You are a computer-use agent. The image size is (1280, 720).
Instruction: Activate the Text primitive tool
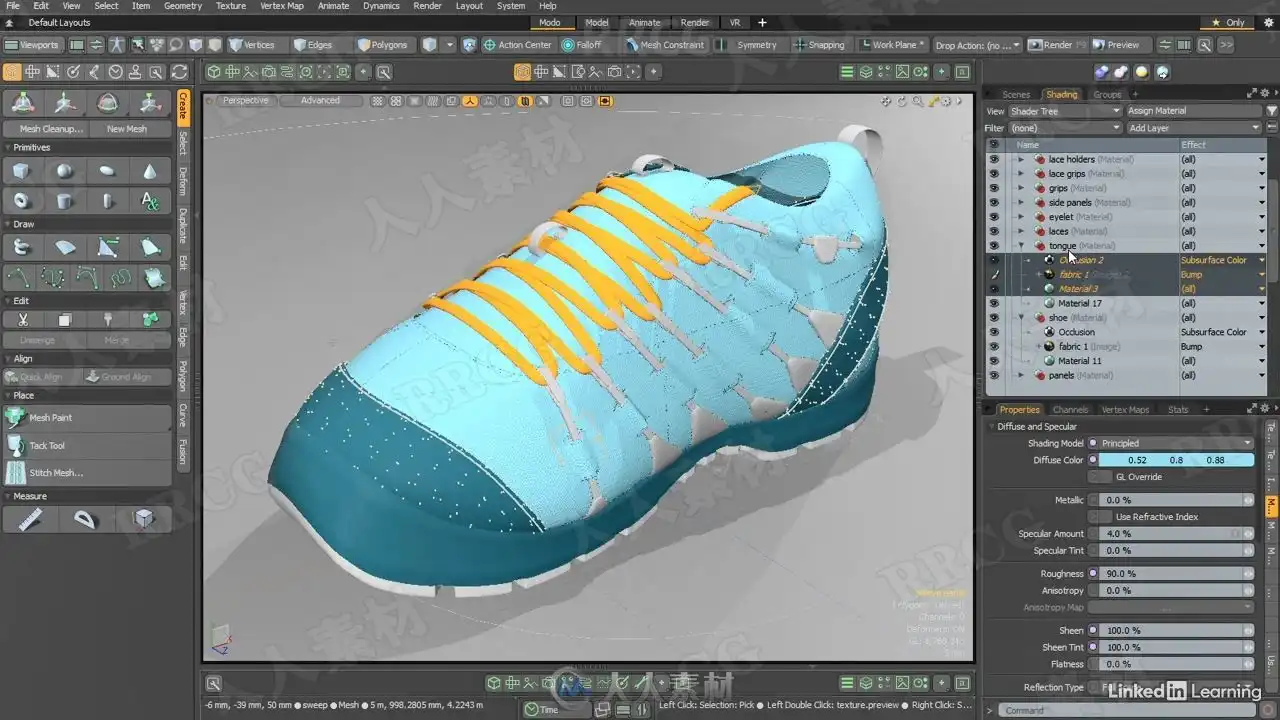[150, 201]
